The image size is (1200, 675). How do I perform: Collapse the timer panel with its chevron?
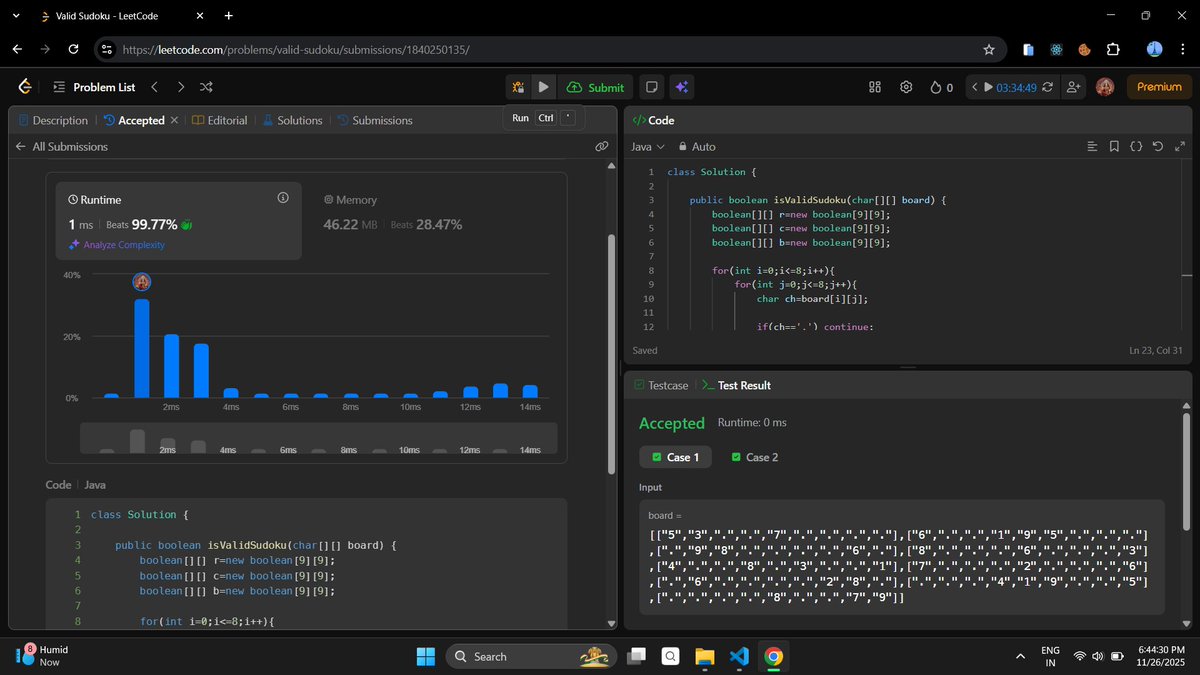[x=974, y=87]
